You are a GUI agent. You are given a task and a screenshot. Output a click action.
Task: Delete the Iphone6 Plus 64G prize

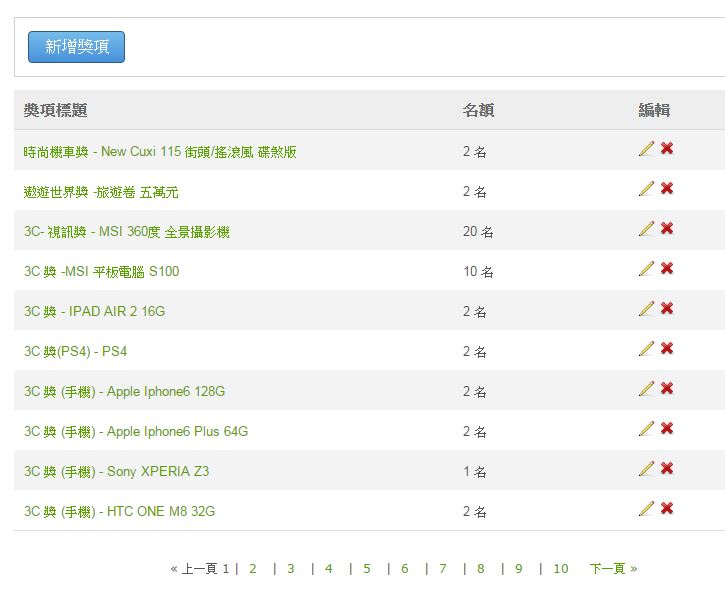pos(667,428)
